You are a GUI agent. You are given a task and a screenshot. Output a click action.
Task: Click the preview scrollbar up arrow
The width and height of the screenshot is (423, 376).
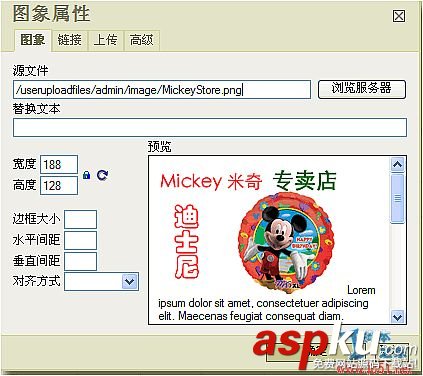coord(397,164)
